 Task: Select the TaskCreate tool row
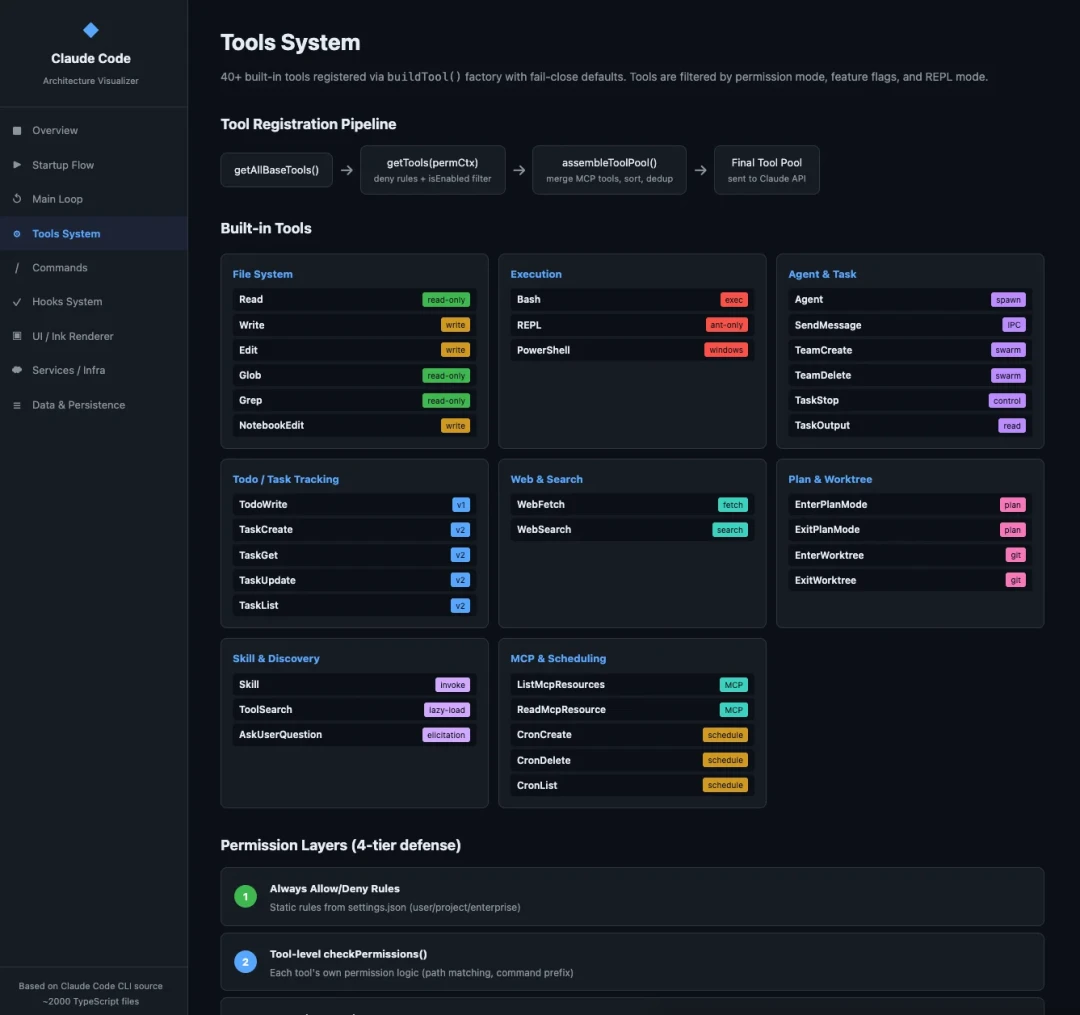[354, 530]
